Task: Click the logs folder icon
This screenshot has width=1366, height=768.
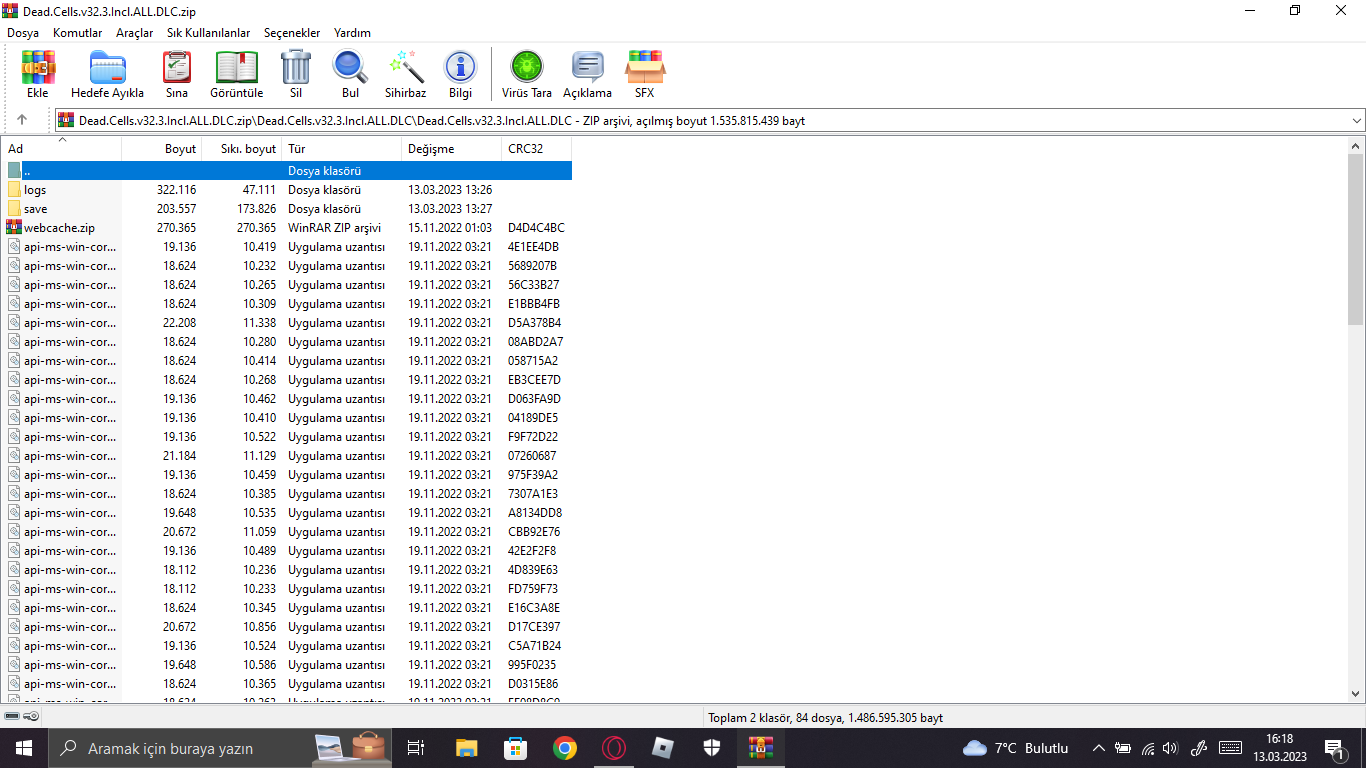Action: click(x=14, y=190)
